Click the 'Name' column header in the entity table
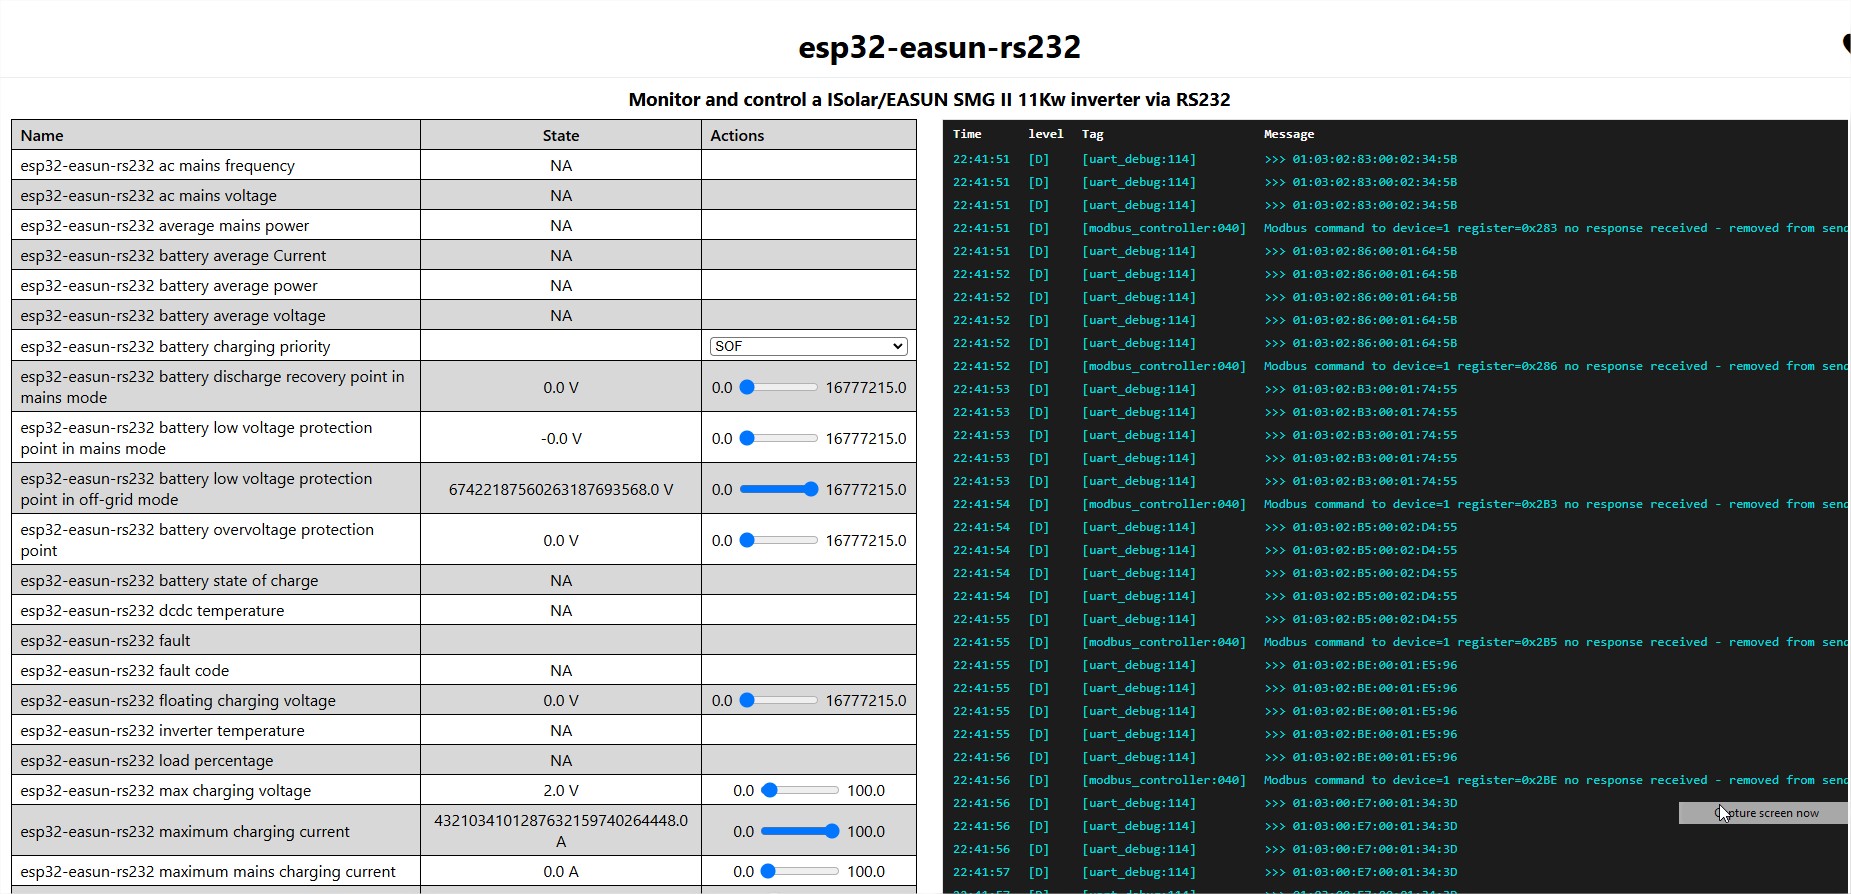The image size is (1851, 894). pyautogui.click(x=42, y=135)
